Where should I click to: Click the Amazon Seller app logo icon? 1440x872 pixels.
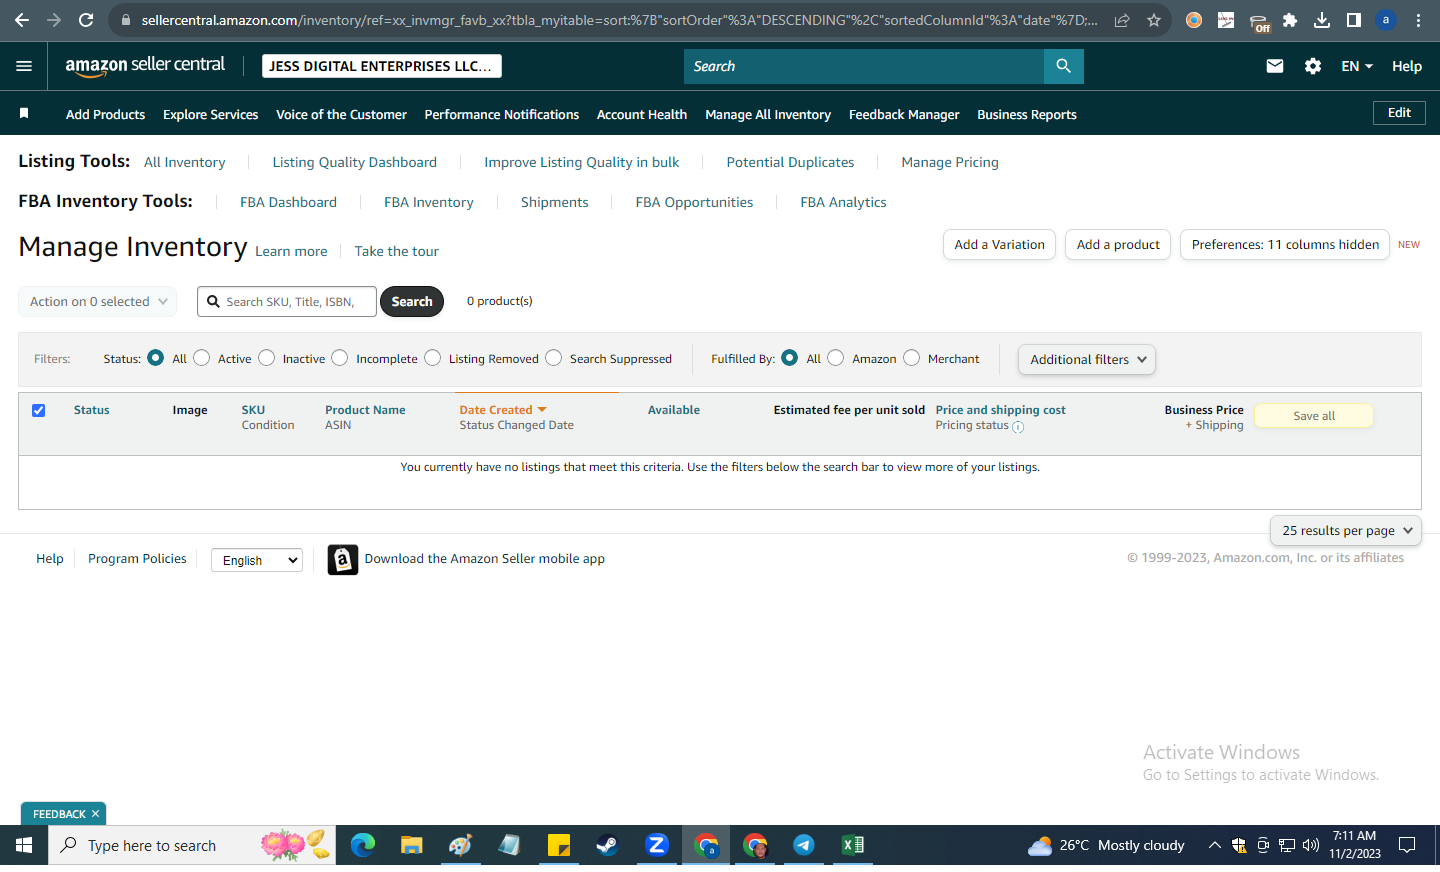[x=342, y=560]
